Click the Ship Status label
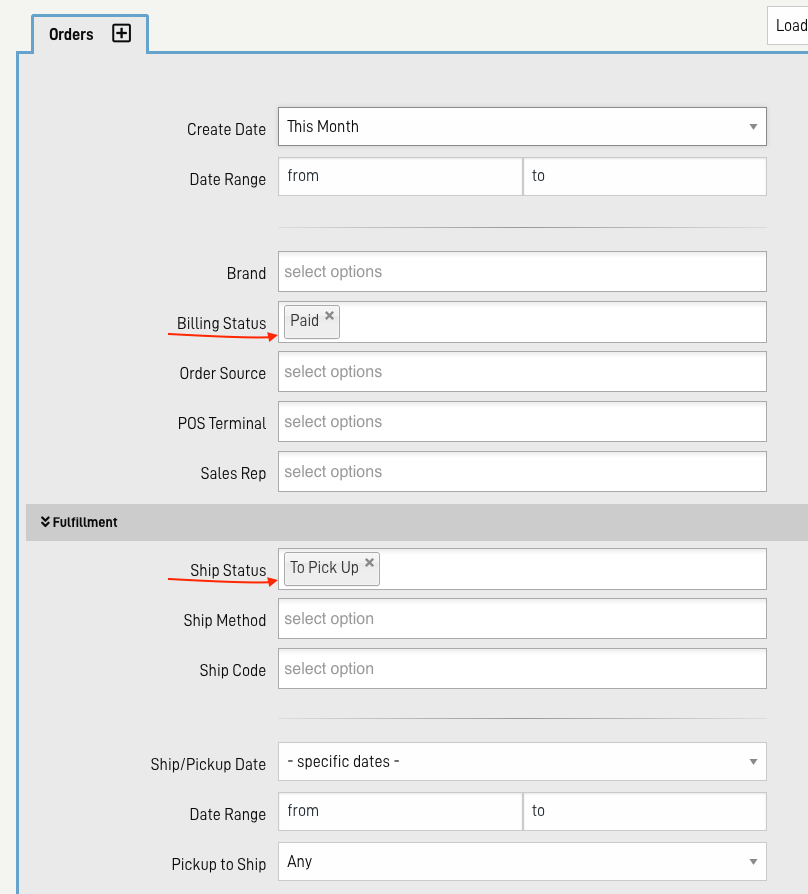The image size is (808, 894). [228, 570]
